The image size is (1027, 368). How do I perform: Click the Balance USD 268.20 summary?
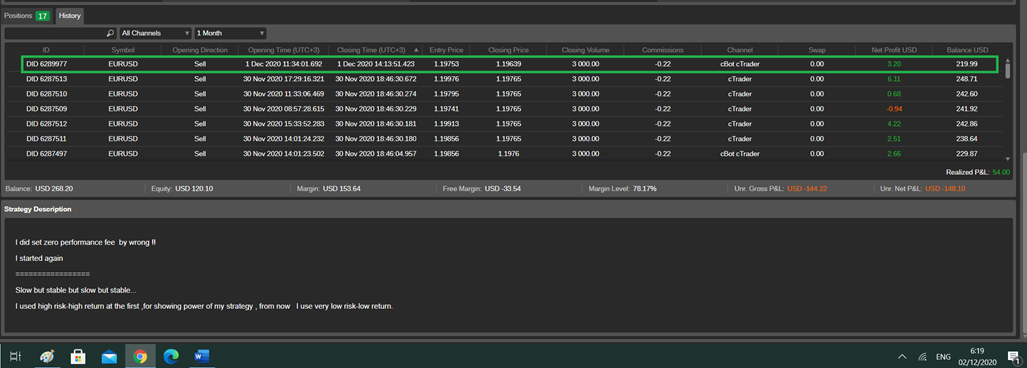(x=39, y=189)
